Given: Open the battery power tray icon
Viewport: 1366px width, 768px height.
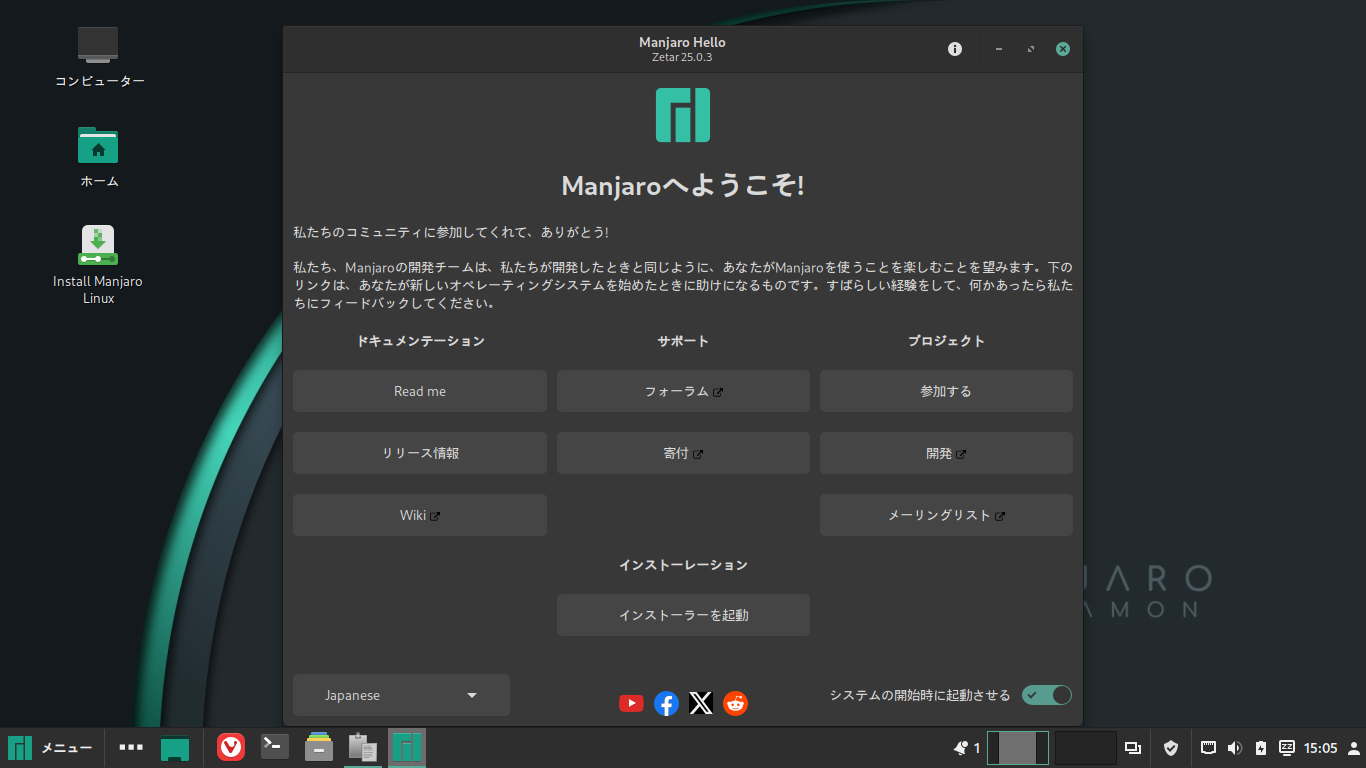Looking at the screenshot, I should (x=1261, y=748).
